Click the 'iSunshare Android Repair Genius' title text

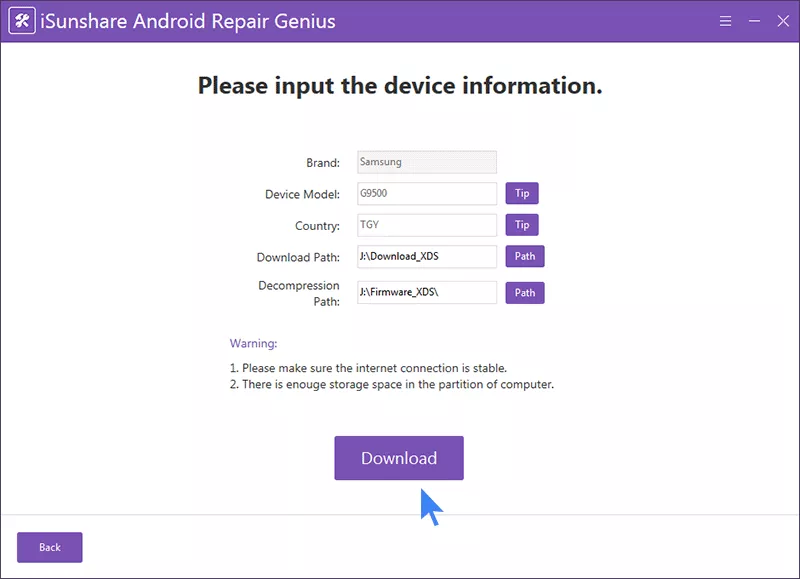pyautogui.click(x=188, y=21)
